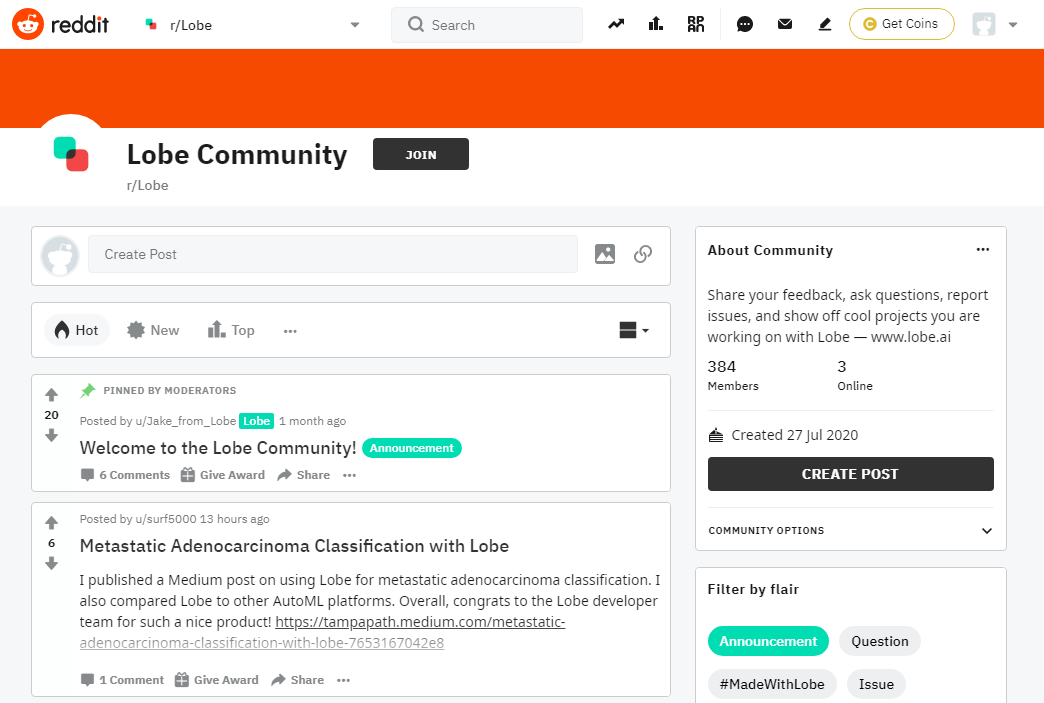1044x703 pixels.
Task: Upvote the post by u/surf5000
Action: coord(51,523)
